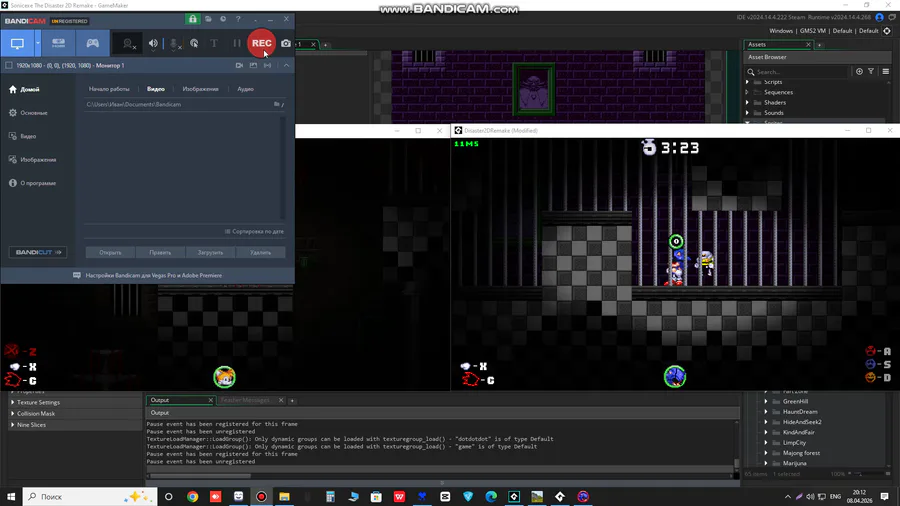Click Сортировка по дате sorting option
This screenshot has height=506, width=900.
[254, 231]
